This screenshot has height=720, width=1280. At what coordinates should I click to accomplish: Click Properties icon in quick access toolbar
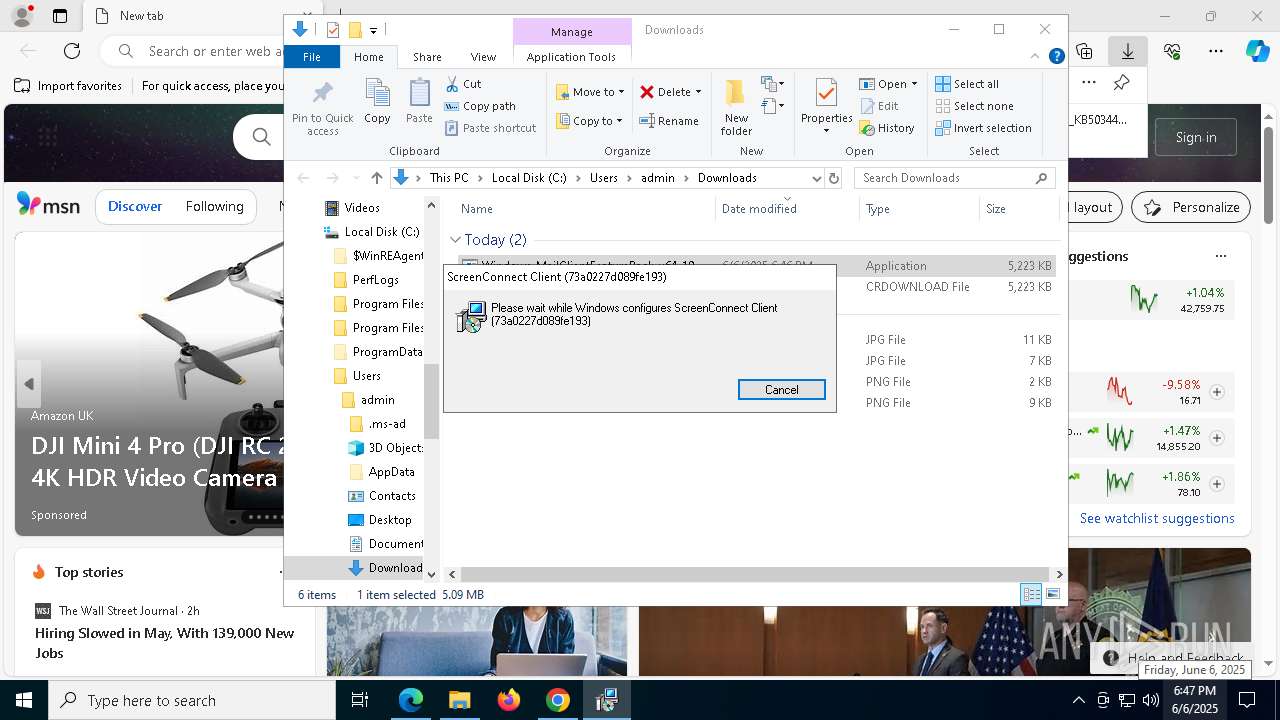click(x=333, y=30)
